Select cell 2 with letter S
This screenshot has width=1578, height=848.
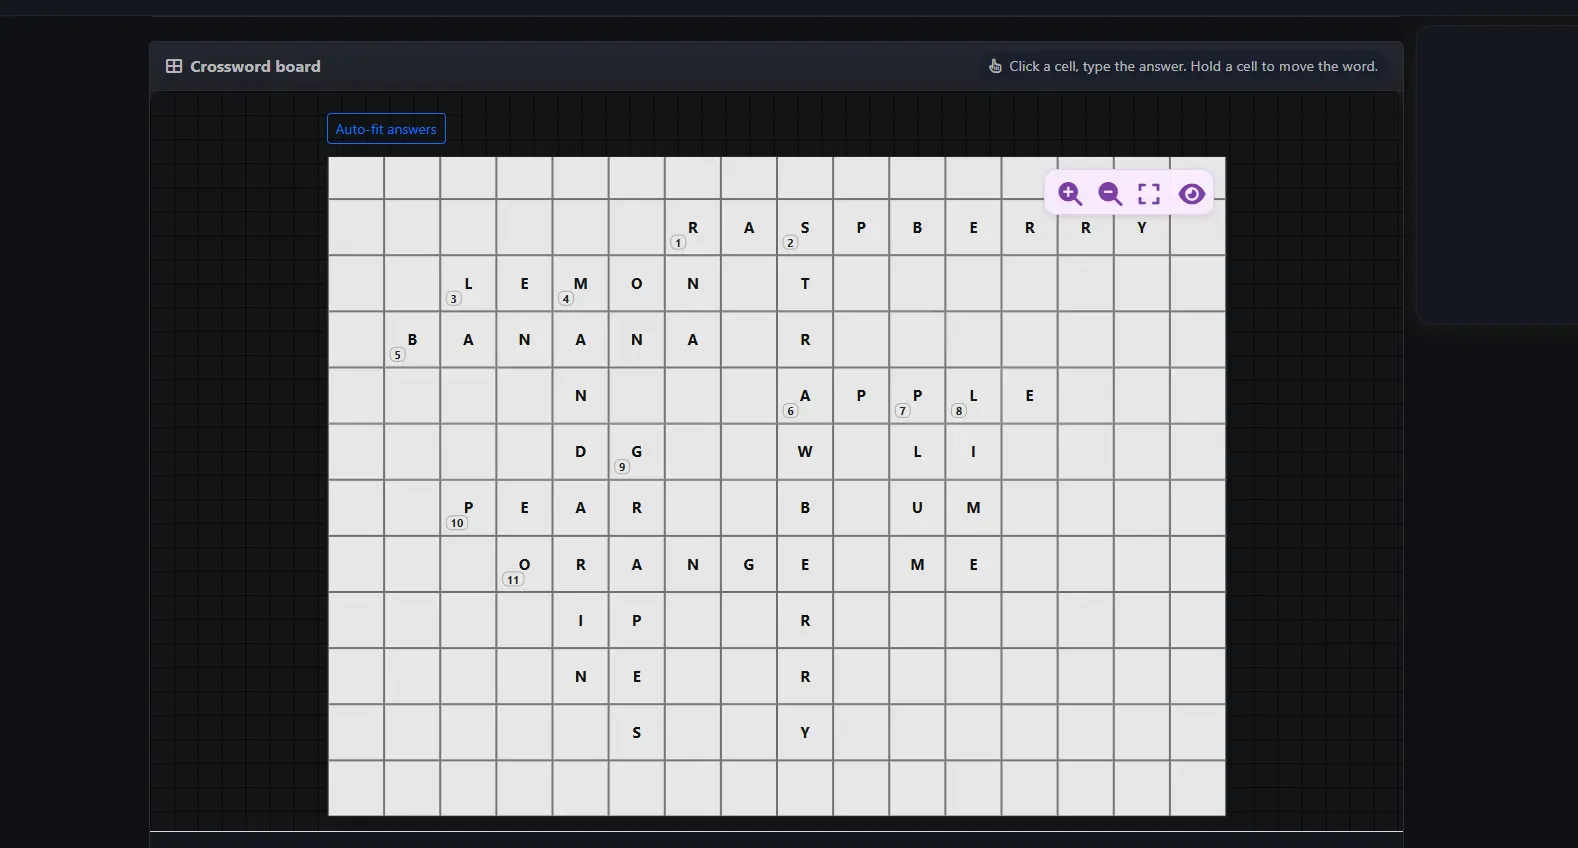[805, 227]
